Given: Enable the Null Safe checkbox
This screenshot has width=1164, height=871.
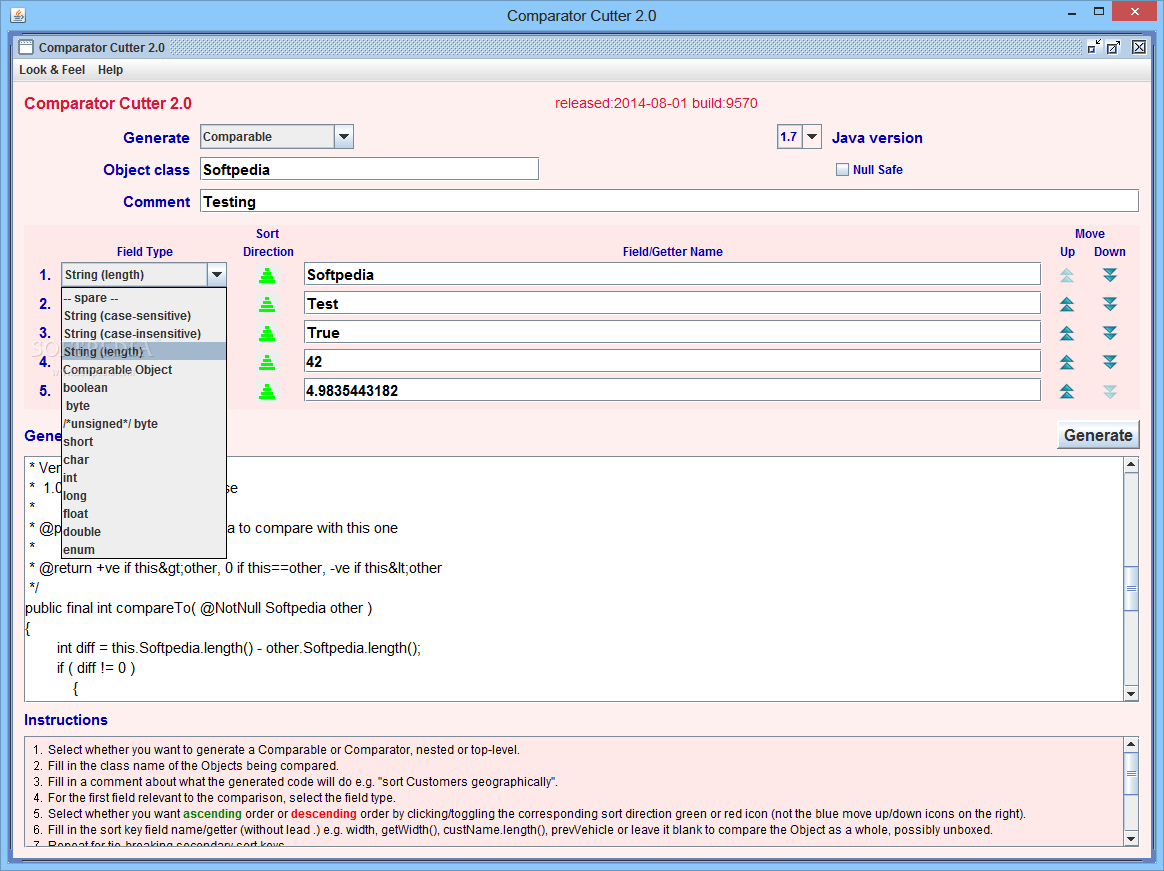Looking at the screenshot, I should point(842,169).
